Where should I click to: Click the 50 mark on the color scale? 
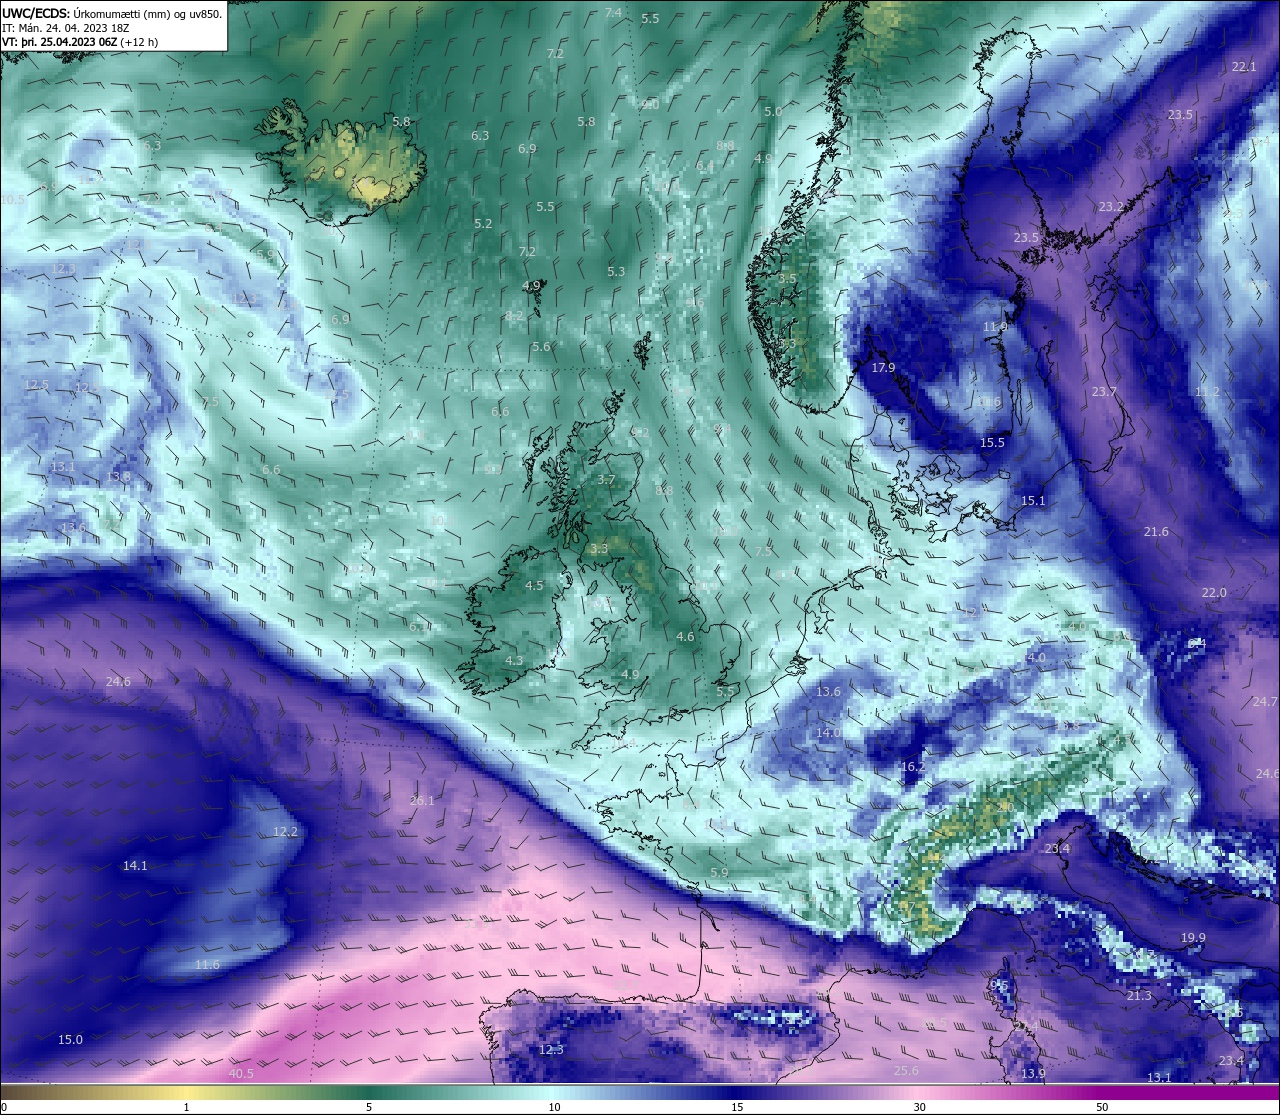pos(1102,1107)
